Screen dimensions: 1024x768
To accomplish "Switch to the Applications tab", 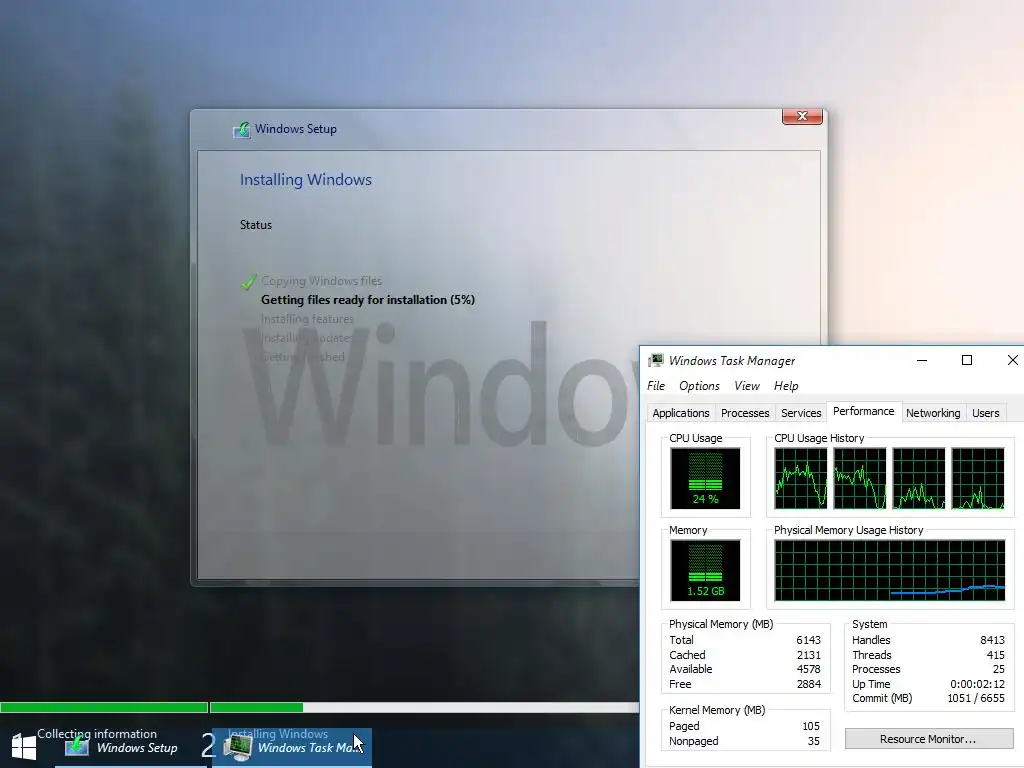I will pyautogui.click(x=680, y=413).
